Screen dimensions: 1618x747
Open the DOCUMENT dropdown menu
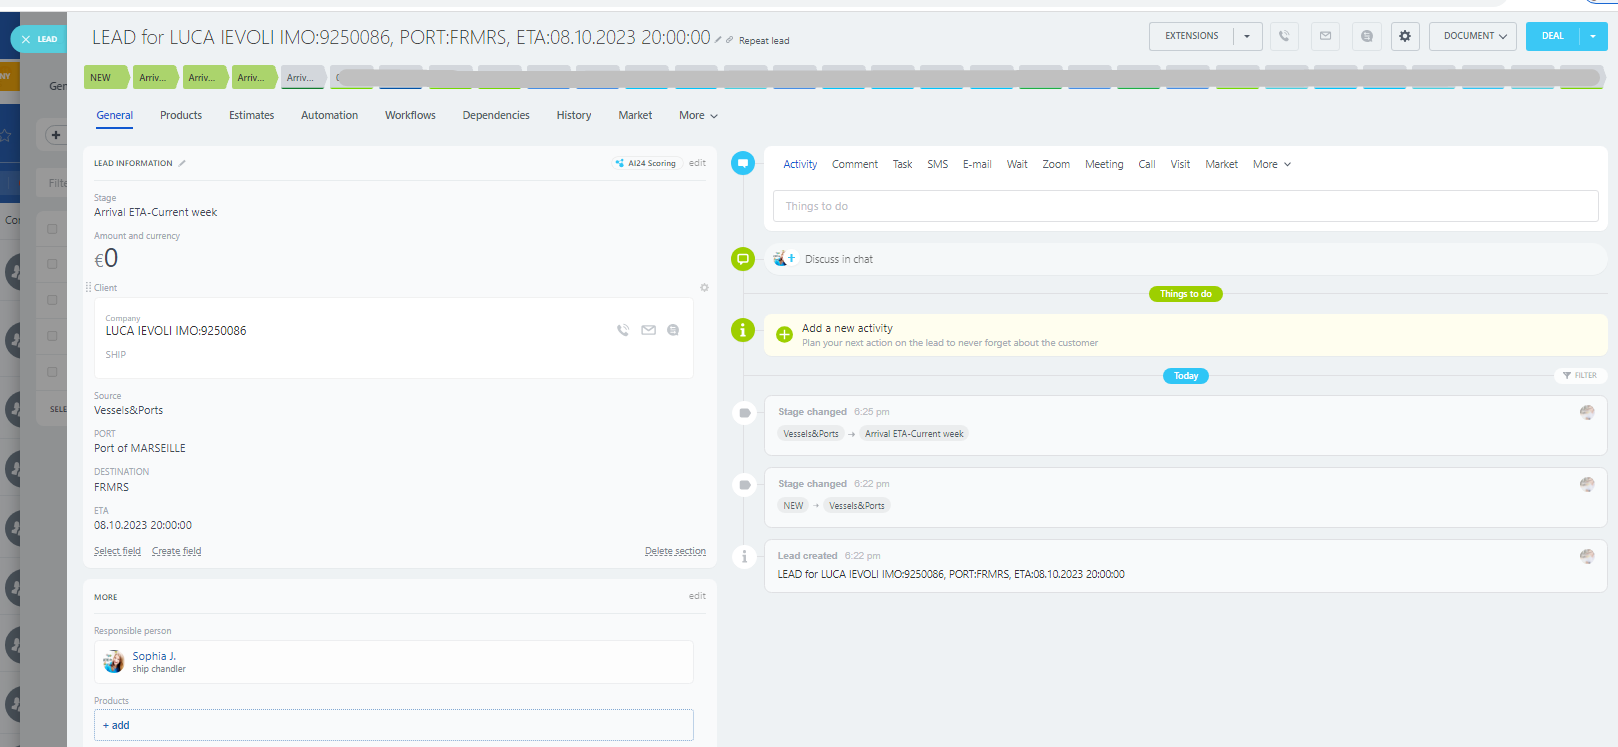pos(1474,36)
